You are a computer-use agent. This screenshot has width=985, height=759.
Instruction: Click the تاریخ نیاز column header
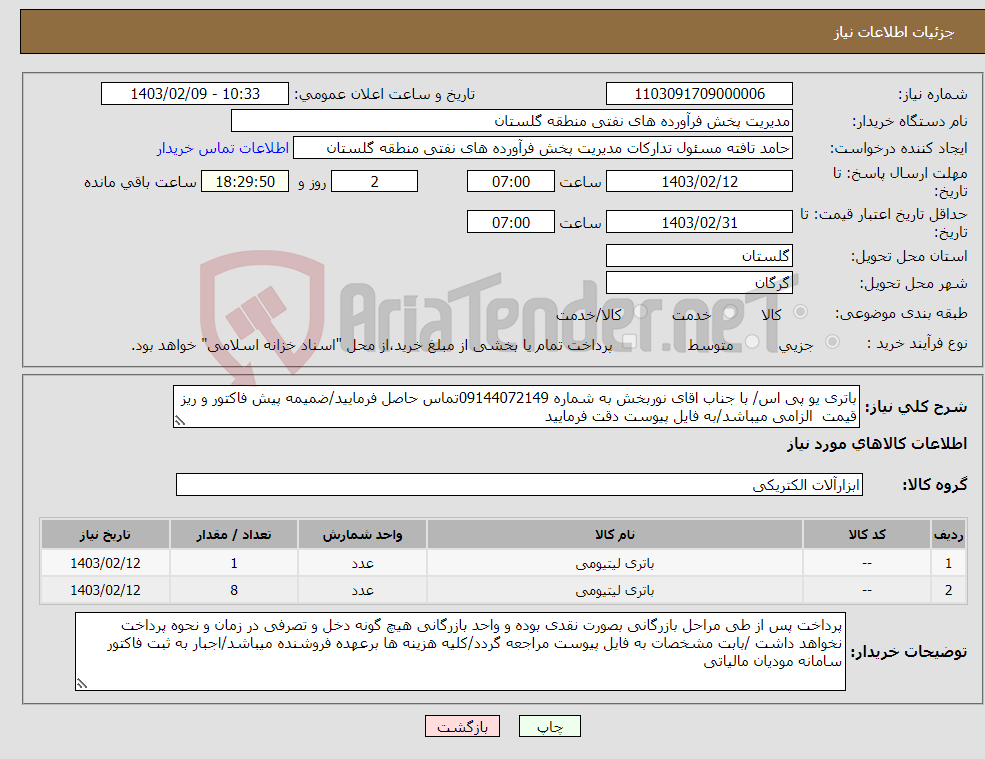click(105, 534)
